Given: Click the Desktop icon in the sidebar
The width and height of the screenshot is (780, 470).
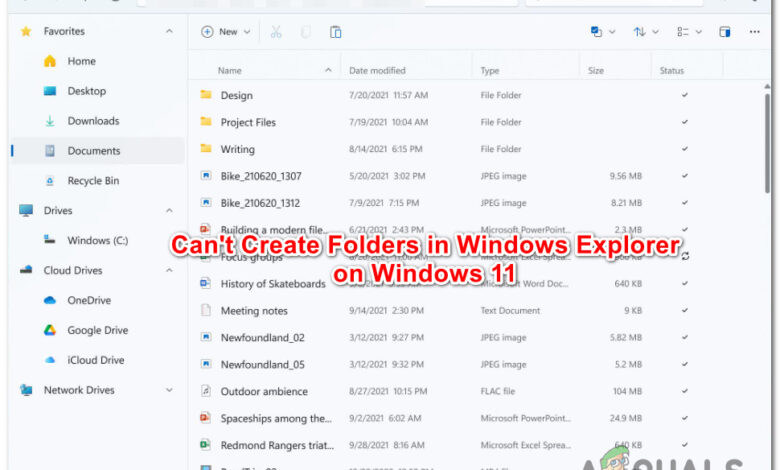Looking at the screenshot, I should [x=50, y=91].
